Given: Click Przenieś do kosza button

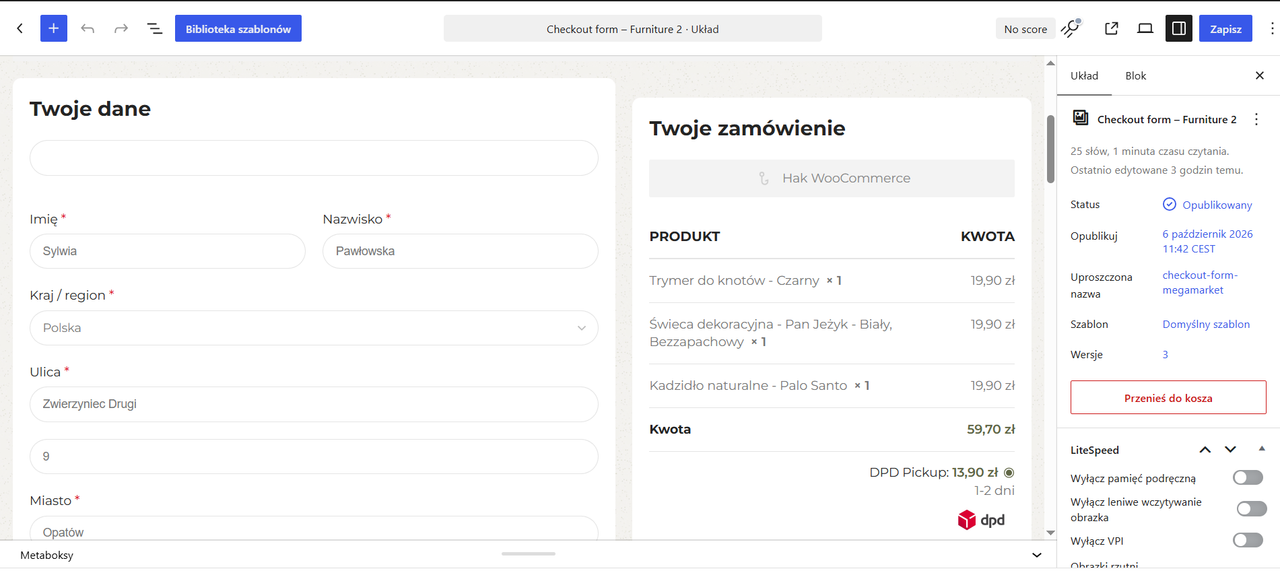Looking at the screenshot, I should tap(1168, 398).
